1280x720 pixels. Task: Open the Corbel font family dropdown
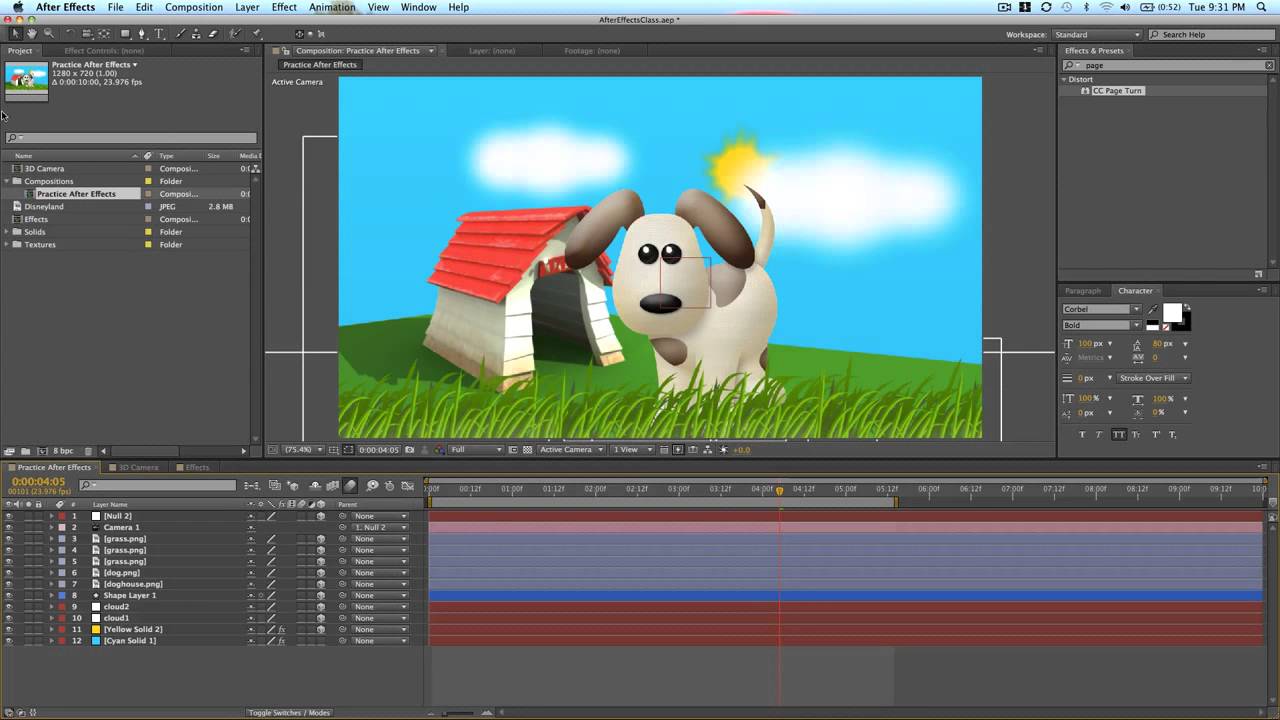click(x=1101, y=309)
